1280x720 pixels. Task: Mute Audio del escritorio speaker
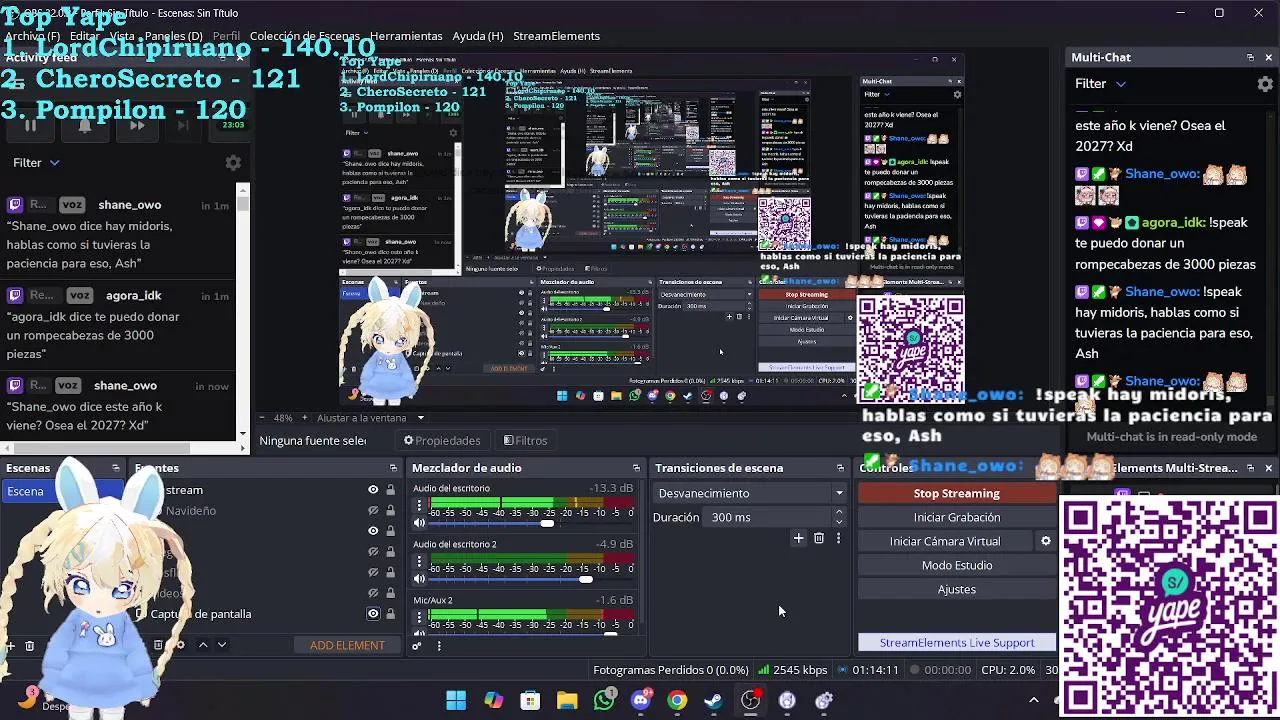click(x=420, y=523)
